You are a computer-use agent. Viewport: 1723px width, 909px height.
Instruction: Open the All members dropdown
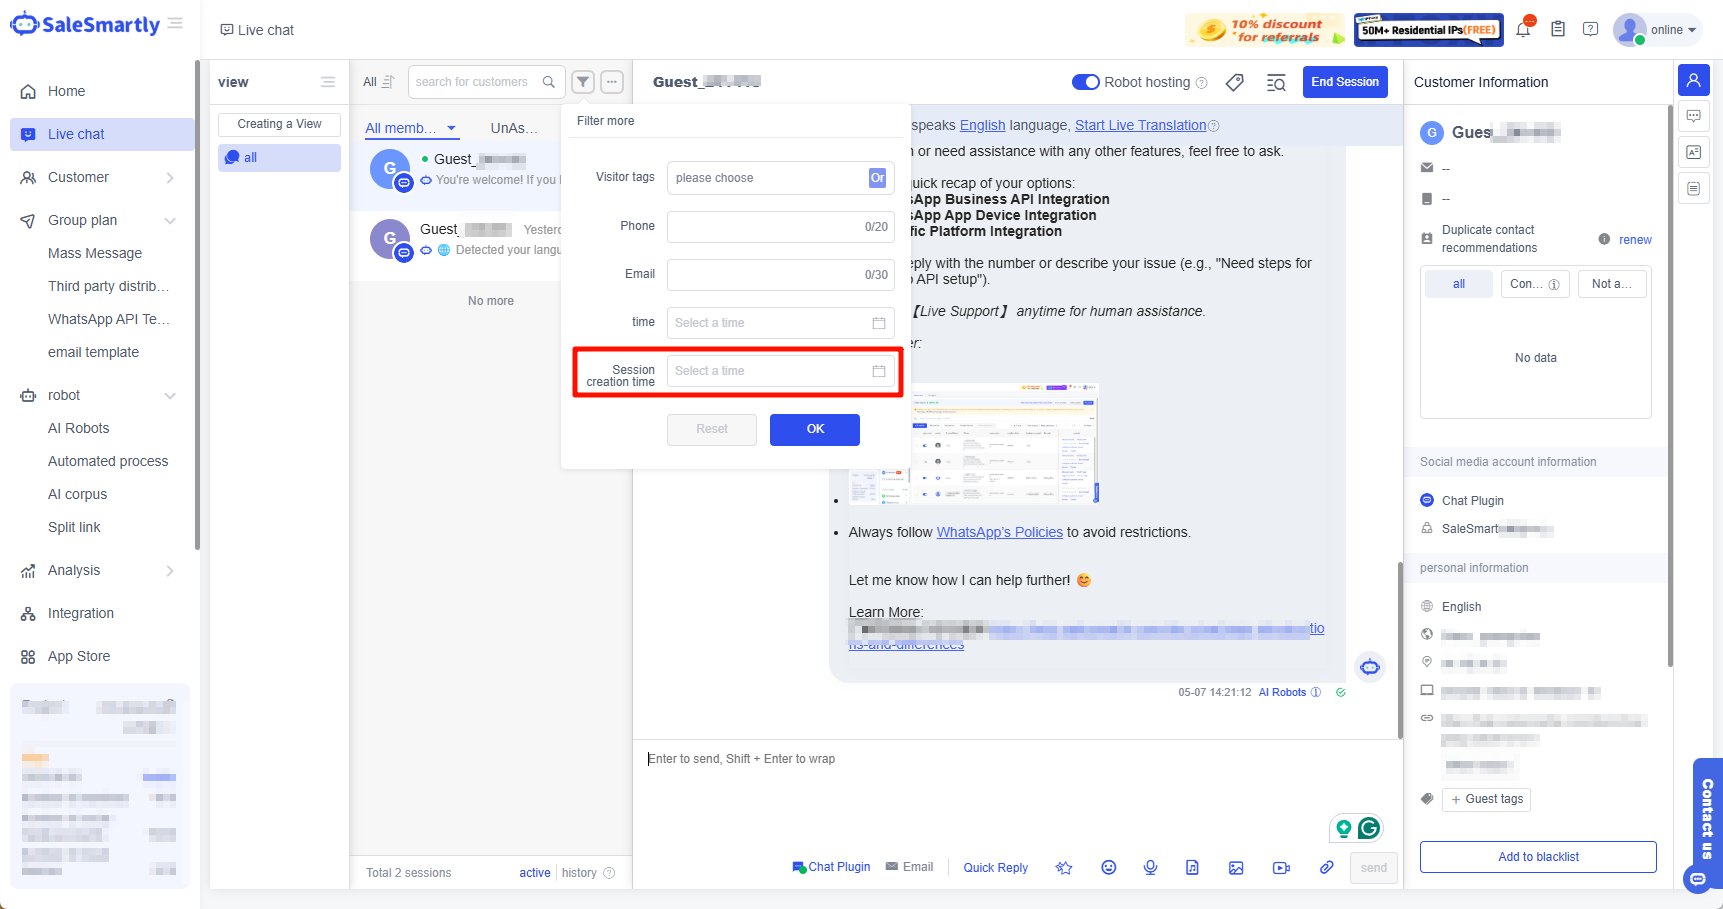(x=410, y=128)
